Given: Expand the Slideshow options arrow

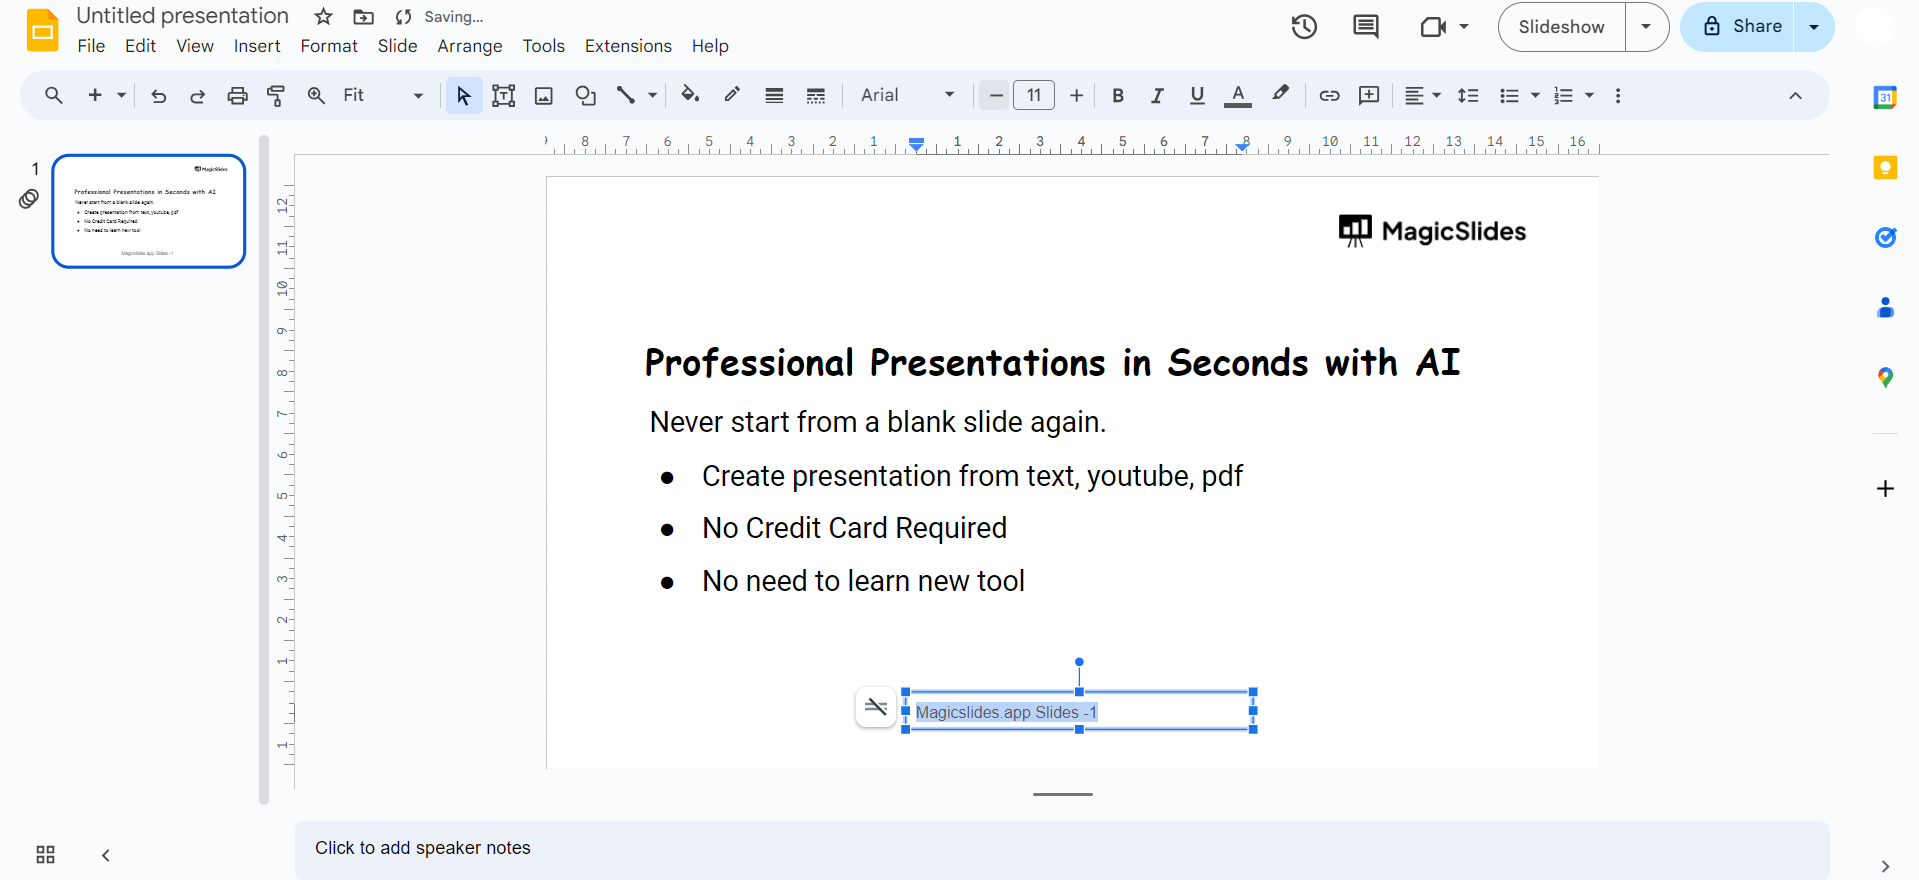Looking at the screenshot, I should coord(1646,27).
